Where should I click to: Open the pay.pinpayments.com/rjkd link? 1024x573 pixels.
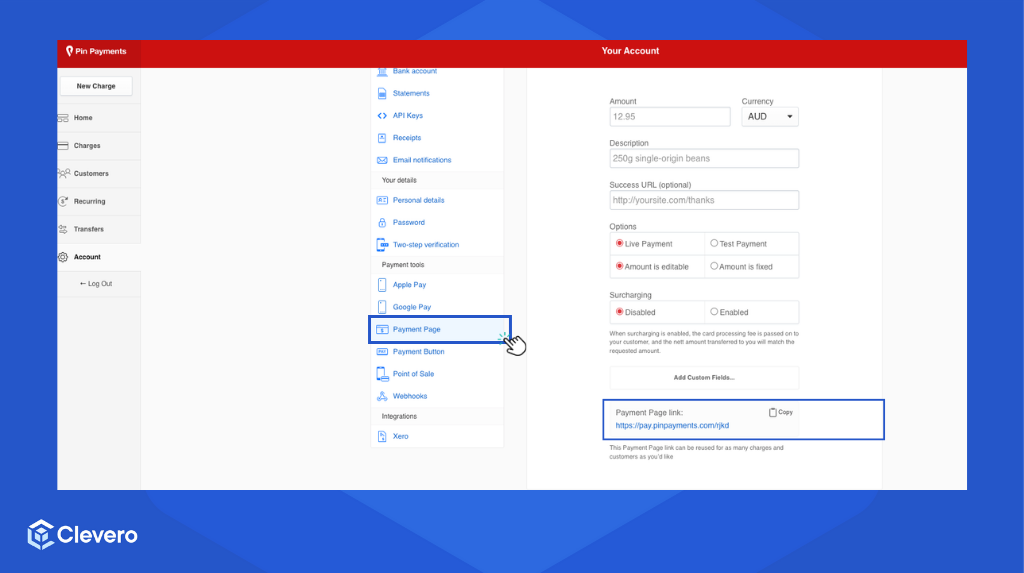coord(672,425)
